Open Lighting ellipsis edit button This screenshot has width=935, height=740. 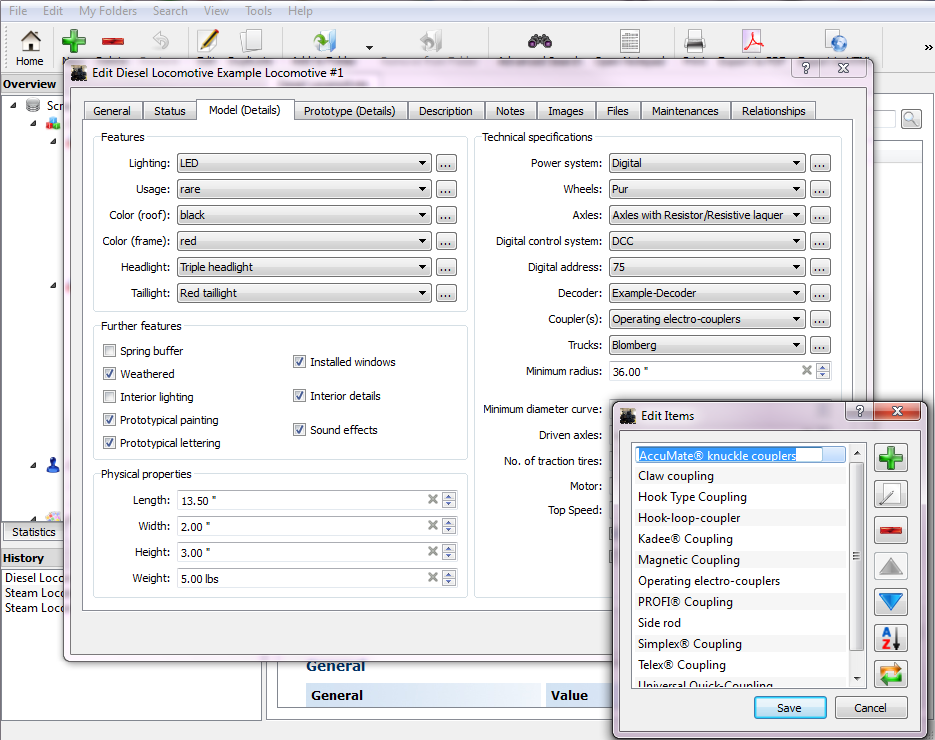tap(446, 163)
